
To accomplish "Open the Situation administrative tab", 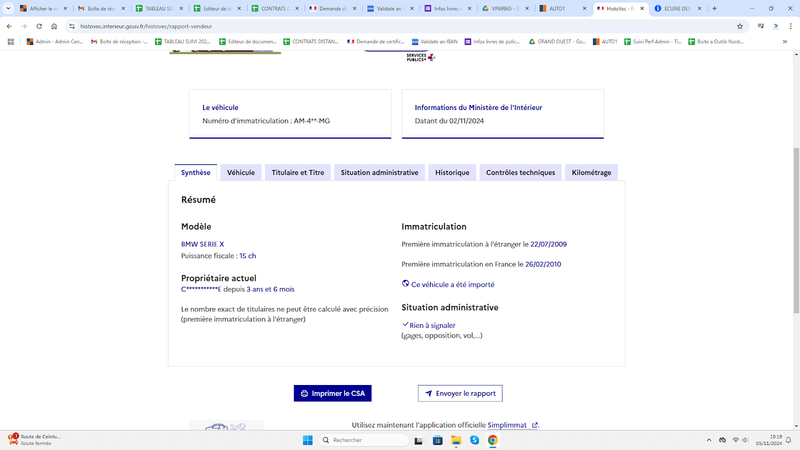I will tap(379, 172).
